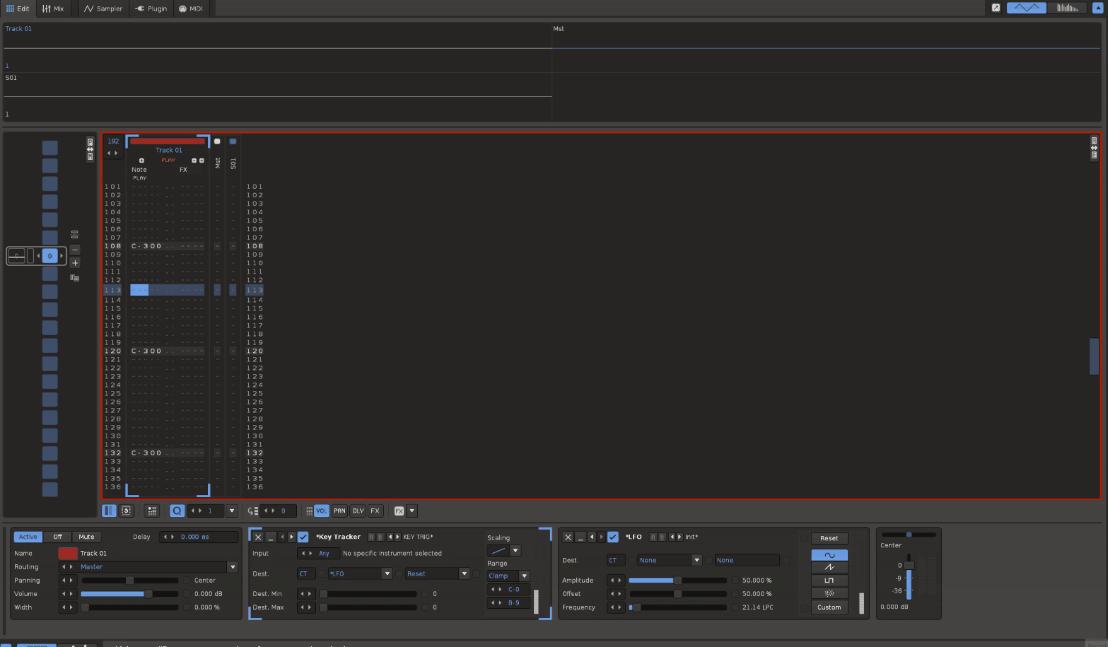The width and height of the screenshot is (1108, 647).
Task: Minimize the LFO device panel
Action: (580, 537)
